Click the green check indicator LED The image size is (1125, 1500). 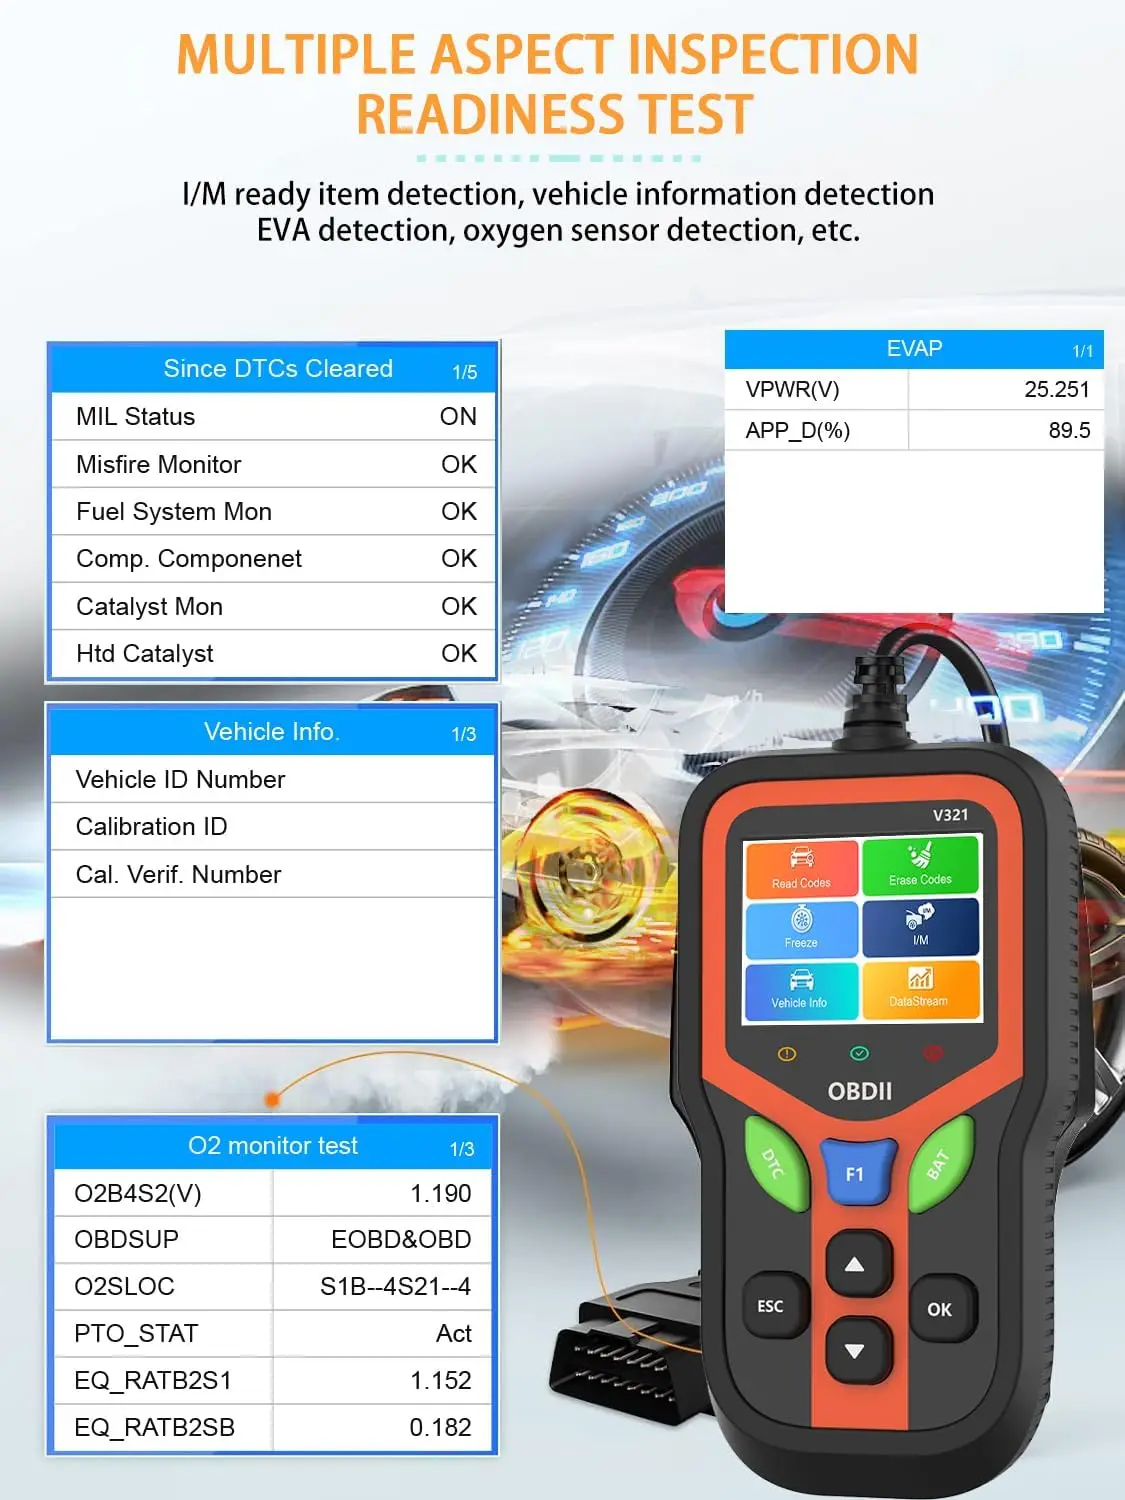(x=859, y=1053)
